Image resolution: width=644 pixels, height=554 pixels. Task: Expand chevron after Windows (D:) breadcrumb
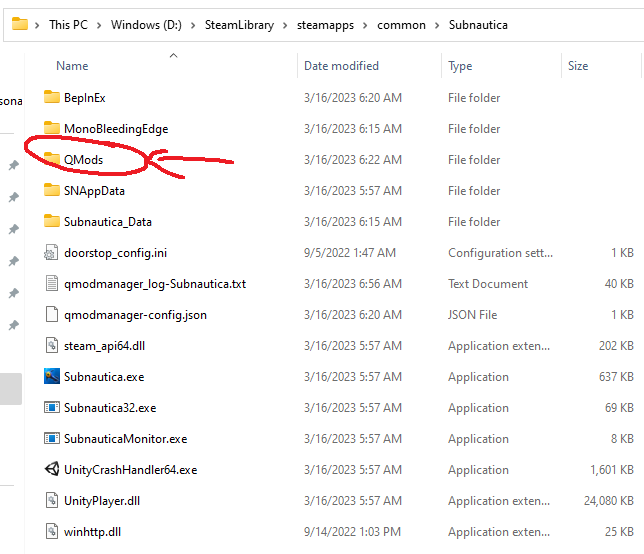(x=193, y=25)
